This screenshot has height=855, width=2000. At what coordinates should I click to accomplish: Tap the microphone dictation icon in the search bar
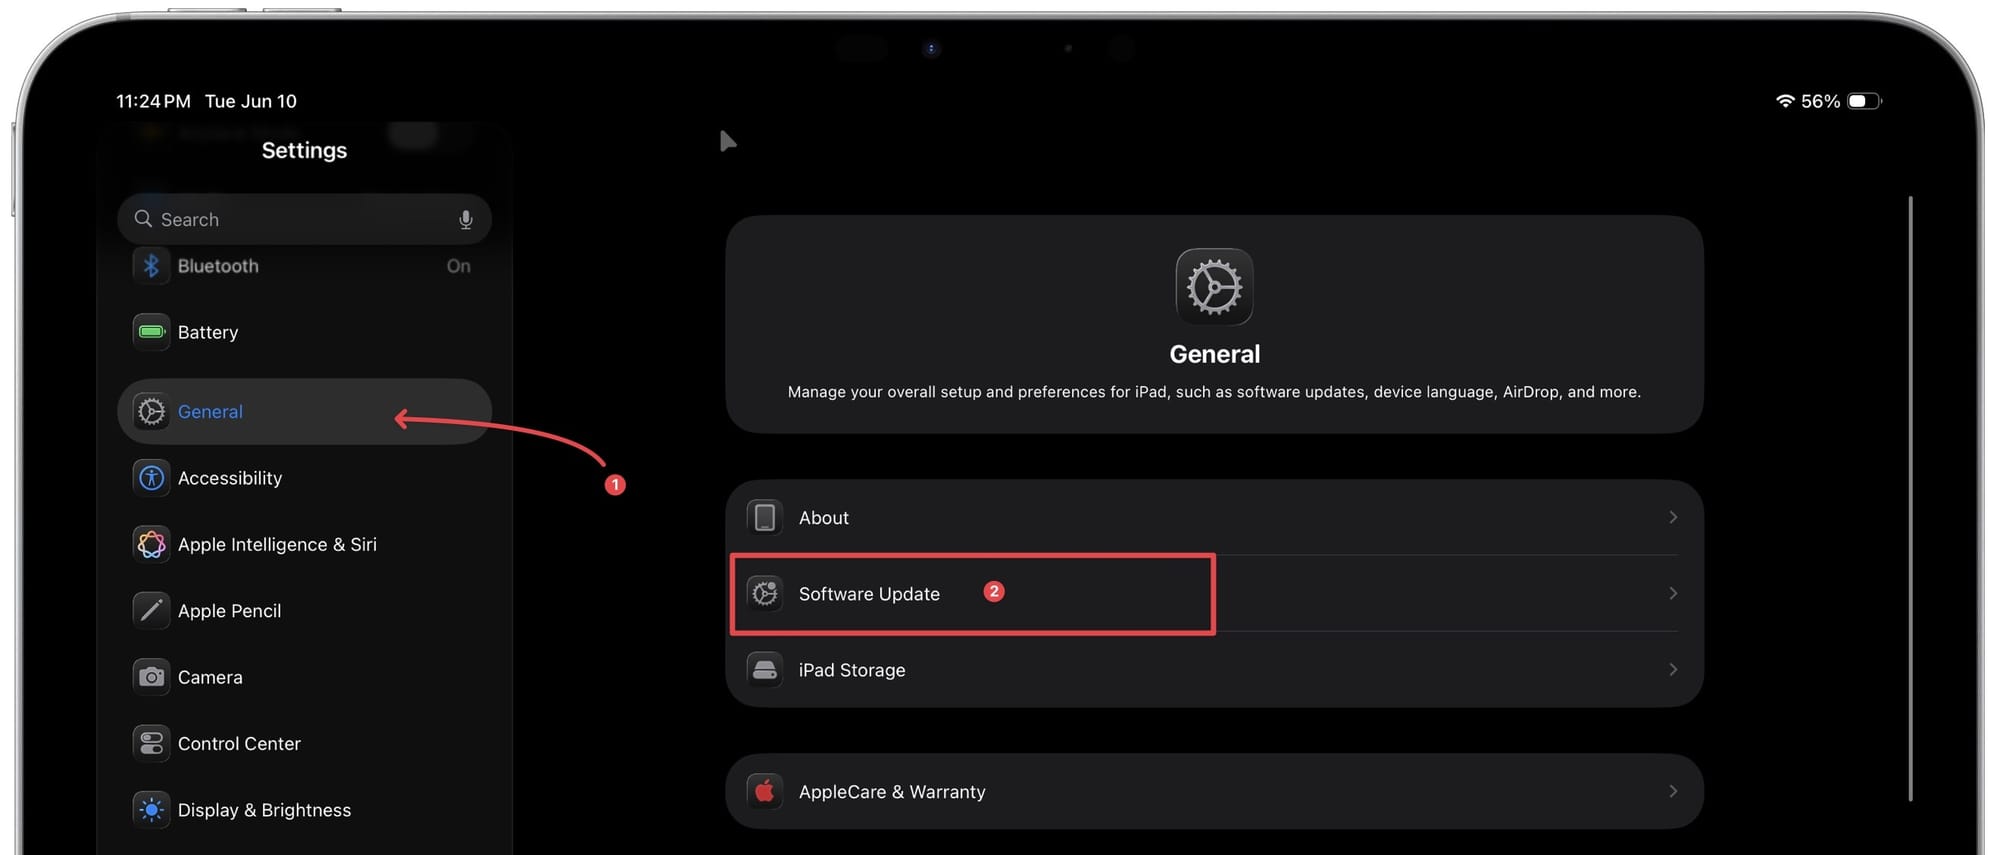tap(466, 220)
